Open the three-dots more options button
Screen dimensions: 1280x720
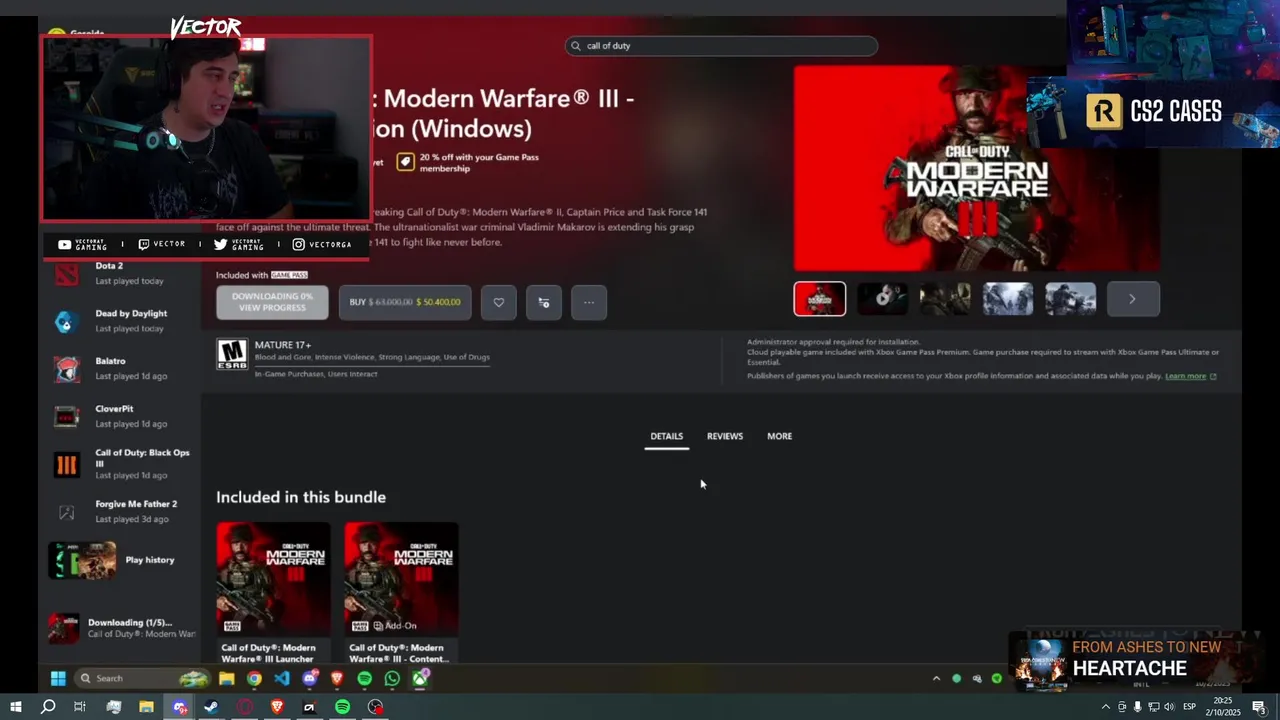pos(589,302)
